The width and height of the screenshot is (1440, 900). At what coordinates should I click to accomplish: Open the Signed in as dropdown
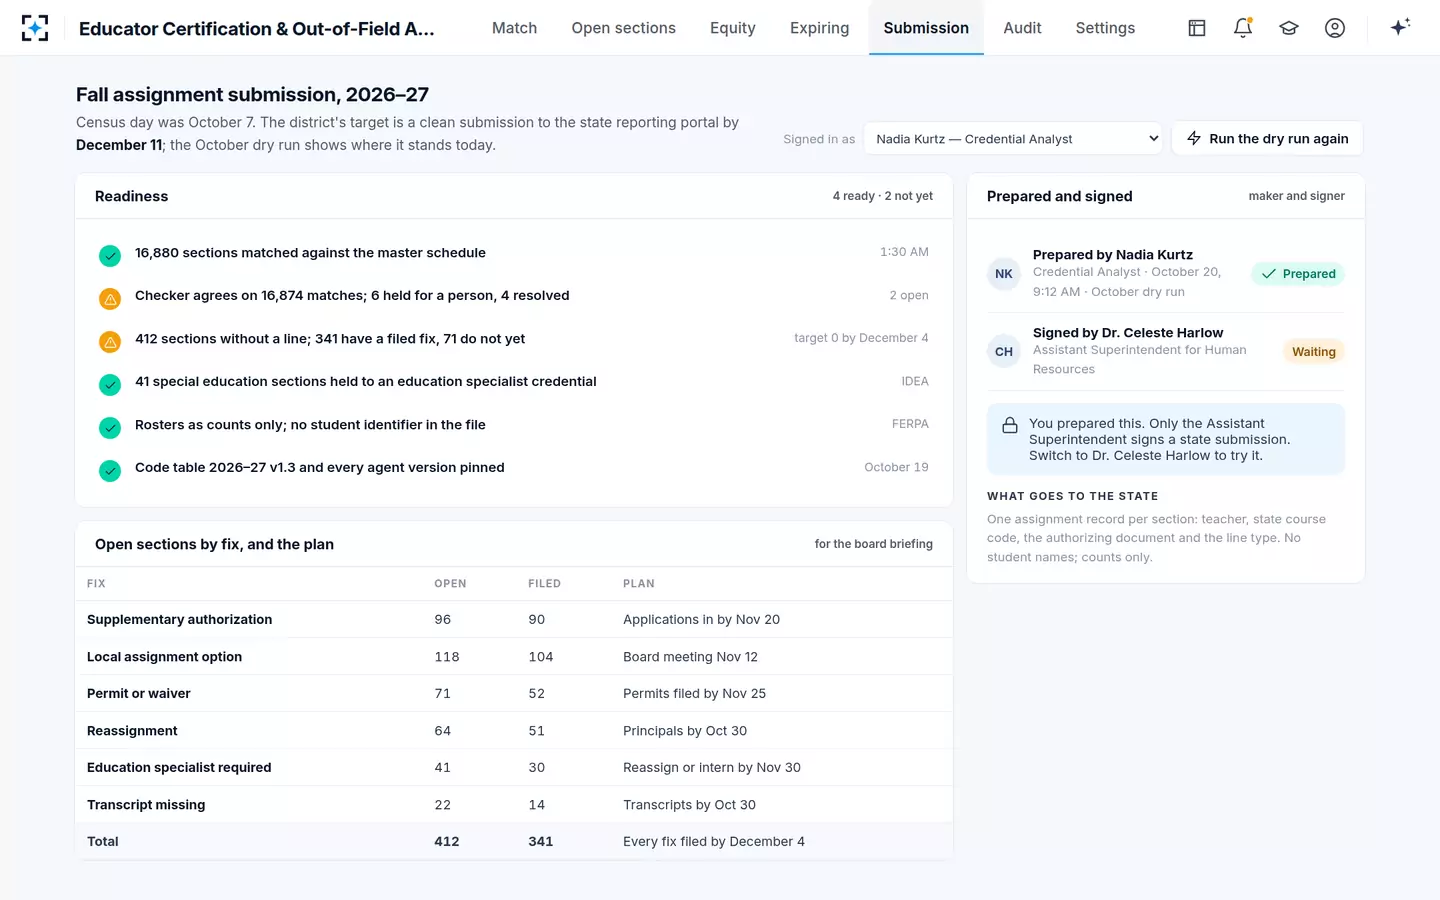(1014, 139)
